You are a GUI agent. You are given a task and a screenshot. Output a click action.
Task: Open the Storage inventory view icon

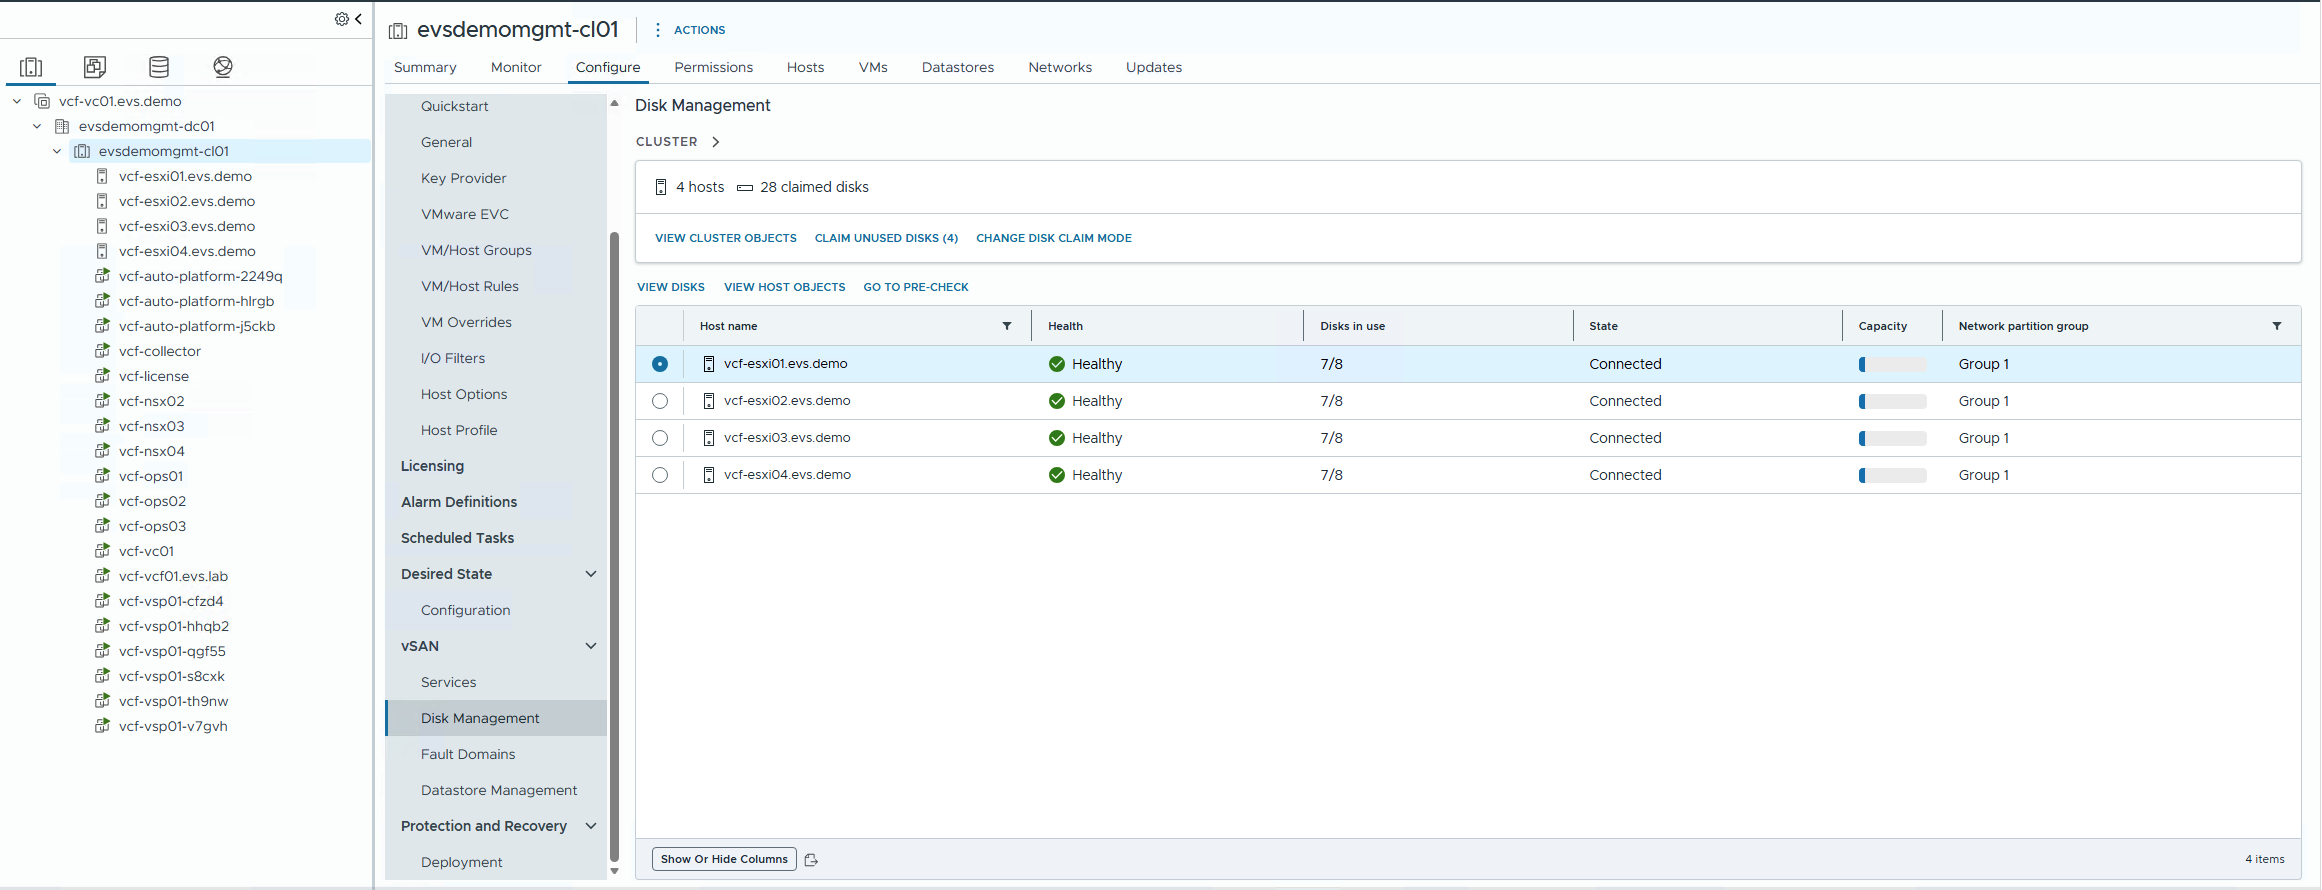click(x=159, y=67)
